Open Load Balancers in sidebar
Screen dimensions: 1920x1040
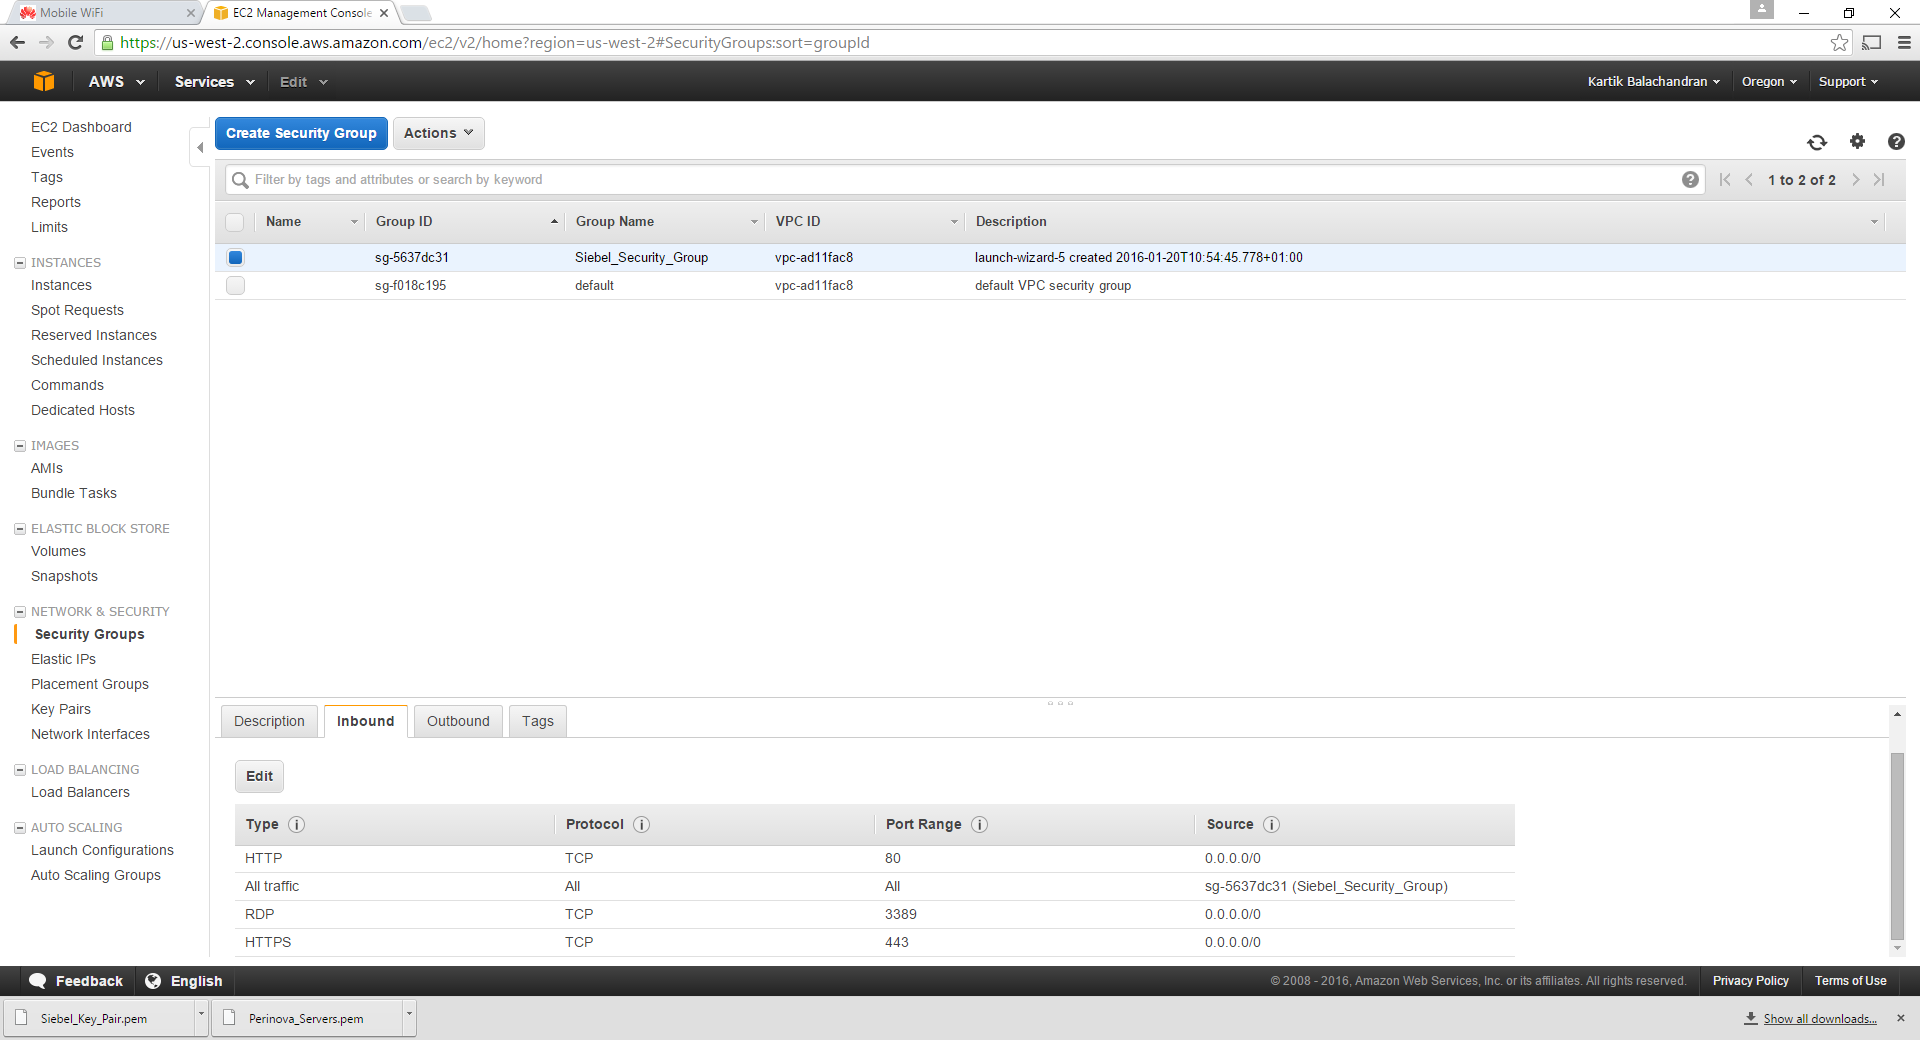(x=80, y=792)
